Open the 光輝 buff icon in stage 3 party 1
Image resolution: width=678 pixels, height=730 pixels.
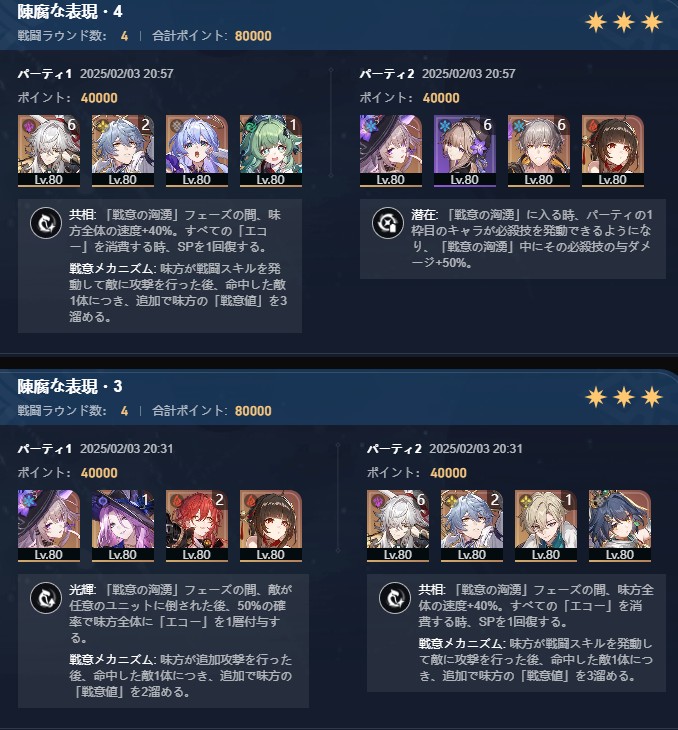pos(46,598)
